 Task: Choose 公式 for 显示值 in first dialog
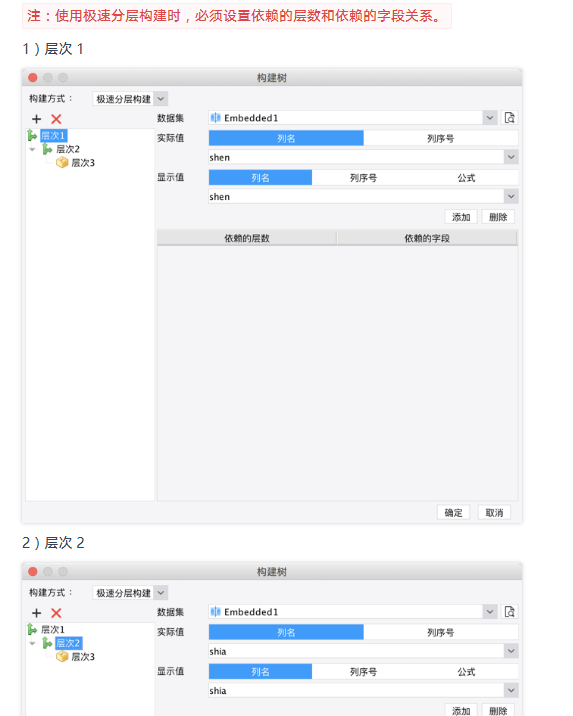click(x=466, y=178)
